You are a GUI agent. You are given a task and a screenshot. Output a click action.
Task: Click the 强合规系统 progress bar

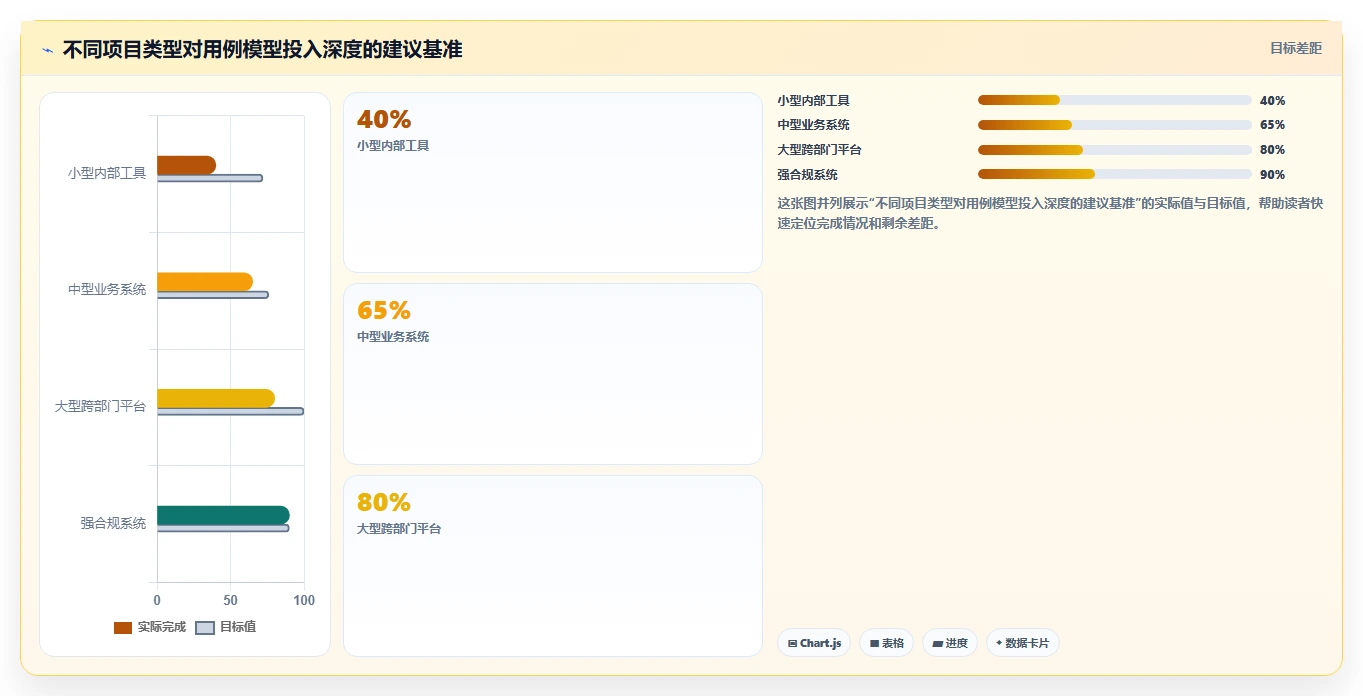click(1114, 174)
